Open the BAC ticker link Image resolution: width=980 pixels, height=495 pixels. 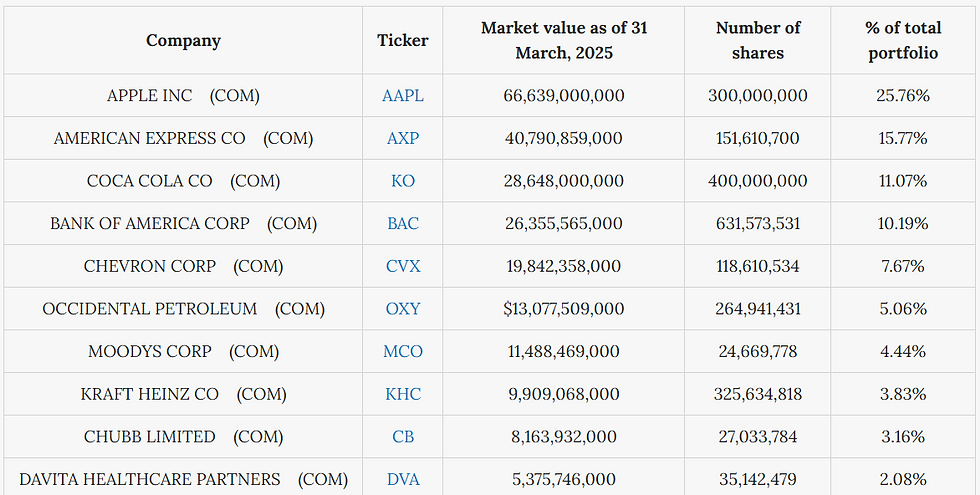(403, 224)
